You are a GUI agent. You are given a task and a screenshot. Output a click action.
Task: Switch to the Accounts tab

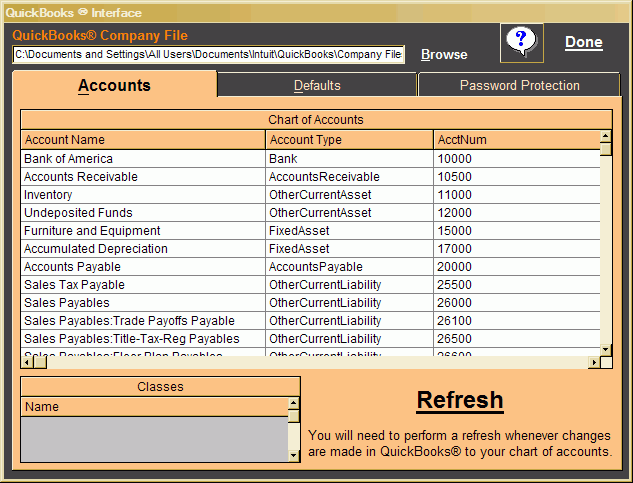[115, 85]
